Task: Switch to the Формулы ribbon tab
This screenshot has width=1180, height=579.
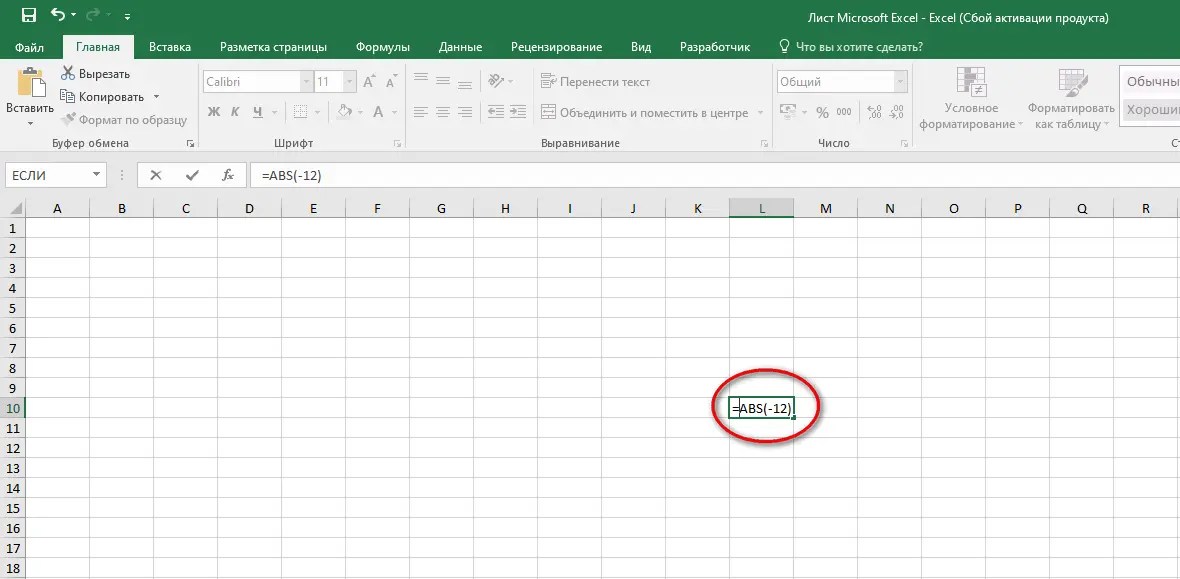Action: [x=384, y=46]
